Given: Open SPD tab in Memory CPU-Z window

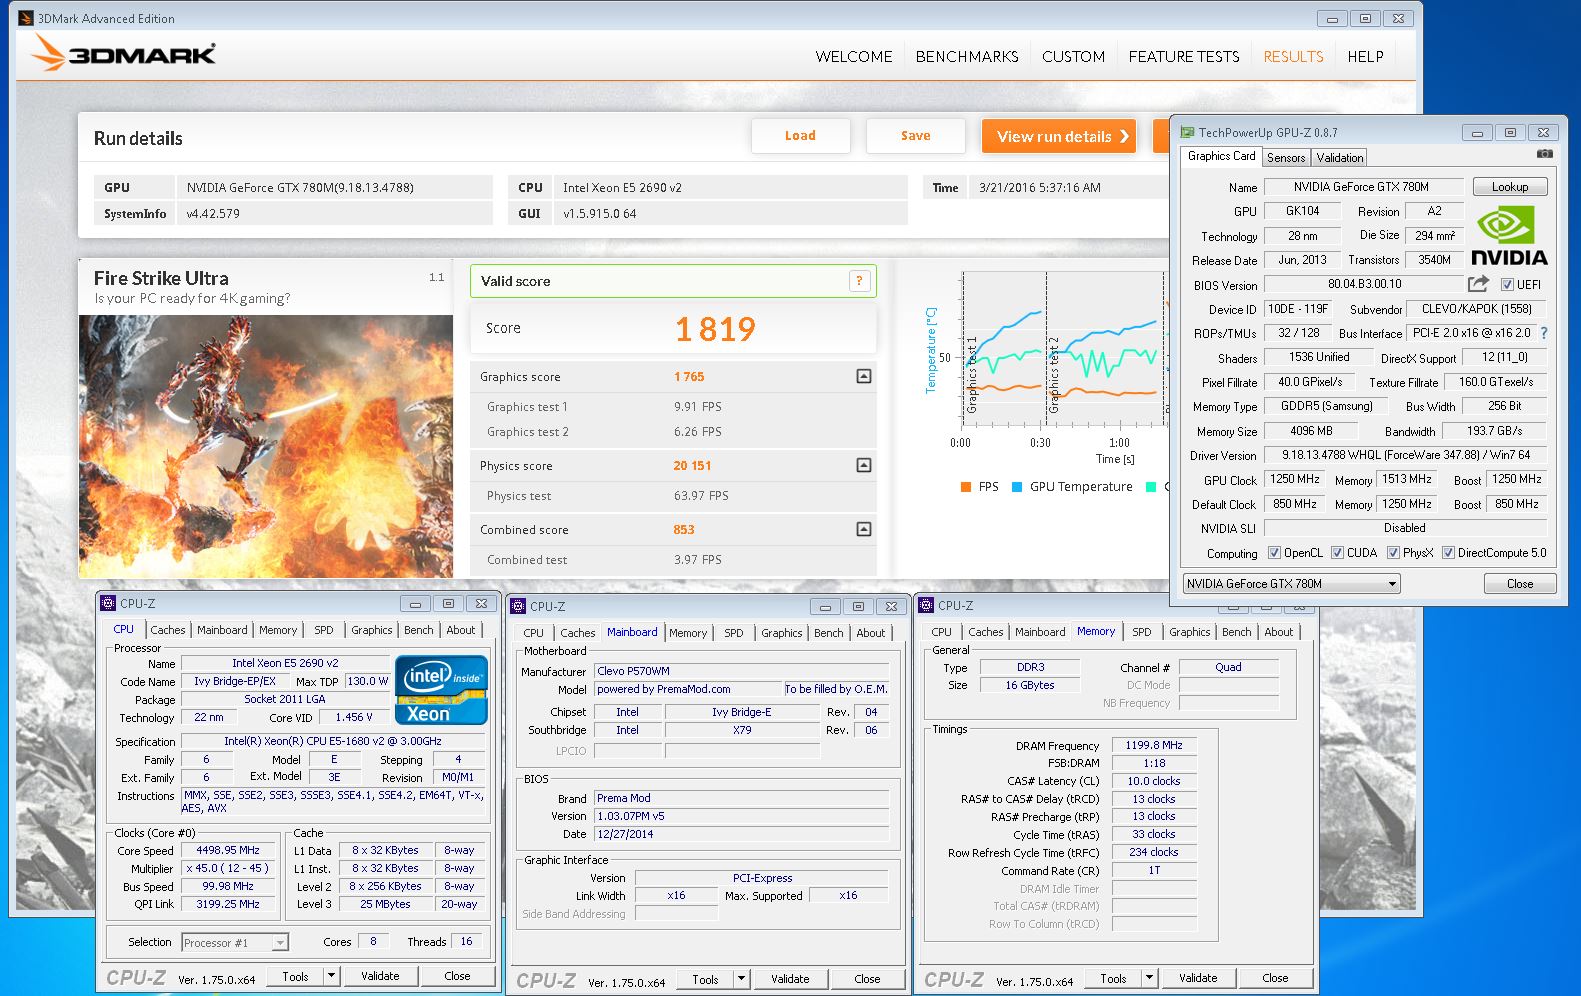Looking at the screenshot, I should 1142,632.
